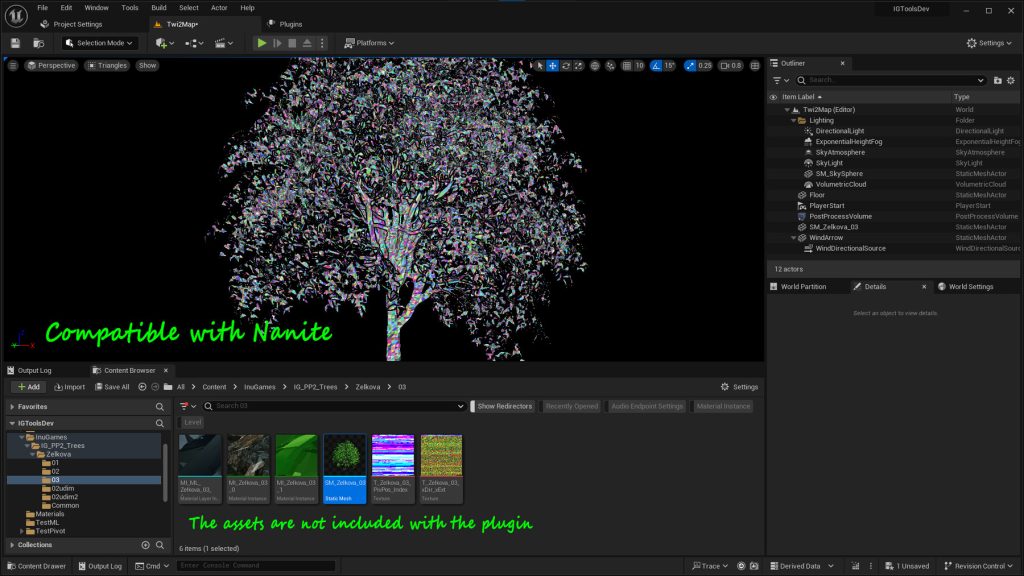Image resolution: width=1024 pixels, height=576 pixels.
Task: Collapse the WindArrow item in Outliner
Action: (794, 238)
